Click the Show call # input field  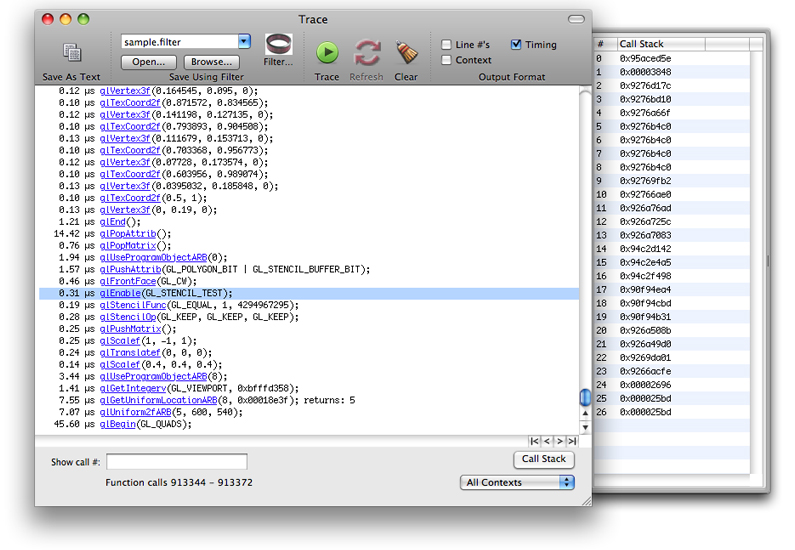177,462
